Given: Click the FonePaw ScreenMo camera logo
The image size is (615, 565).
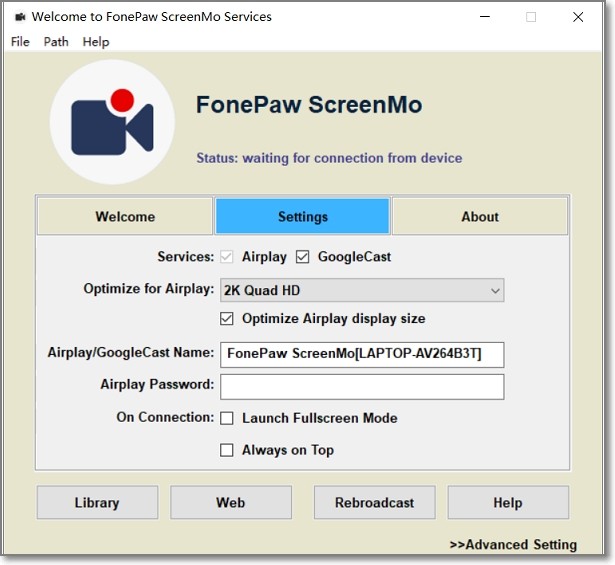Looking at the screenshot, I should [x=112, y=122].
